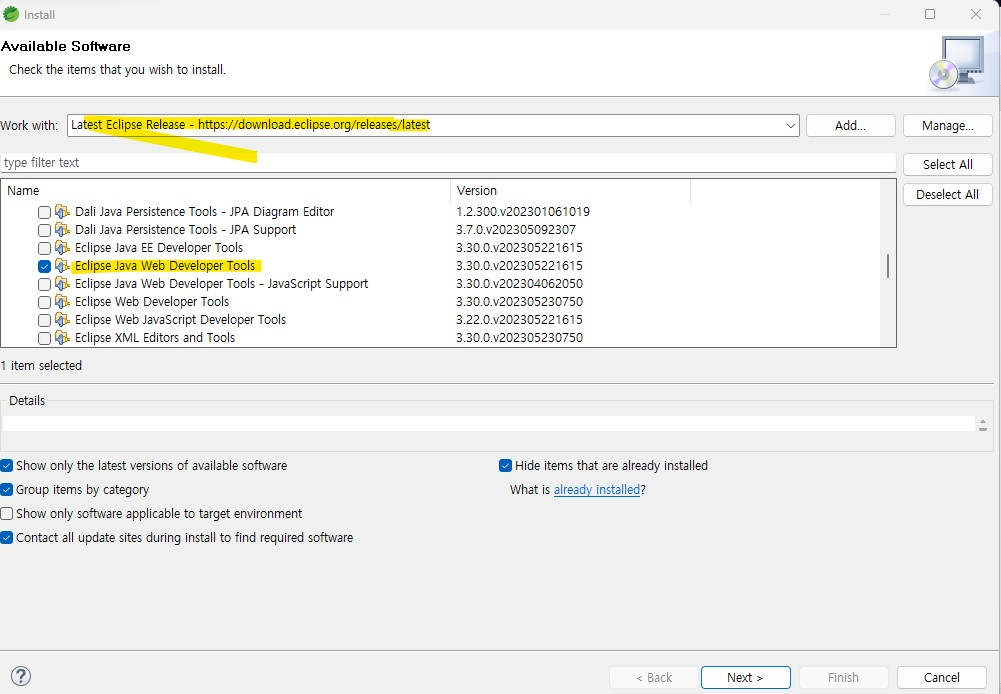Click the feature icon beside Eclipse Web Developer Tools
The width and height of the screenshot is (1001, 694).
click(x=62, y=301)
